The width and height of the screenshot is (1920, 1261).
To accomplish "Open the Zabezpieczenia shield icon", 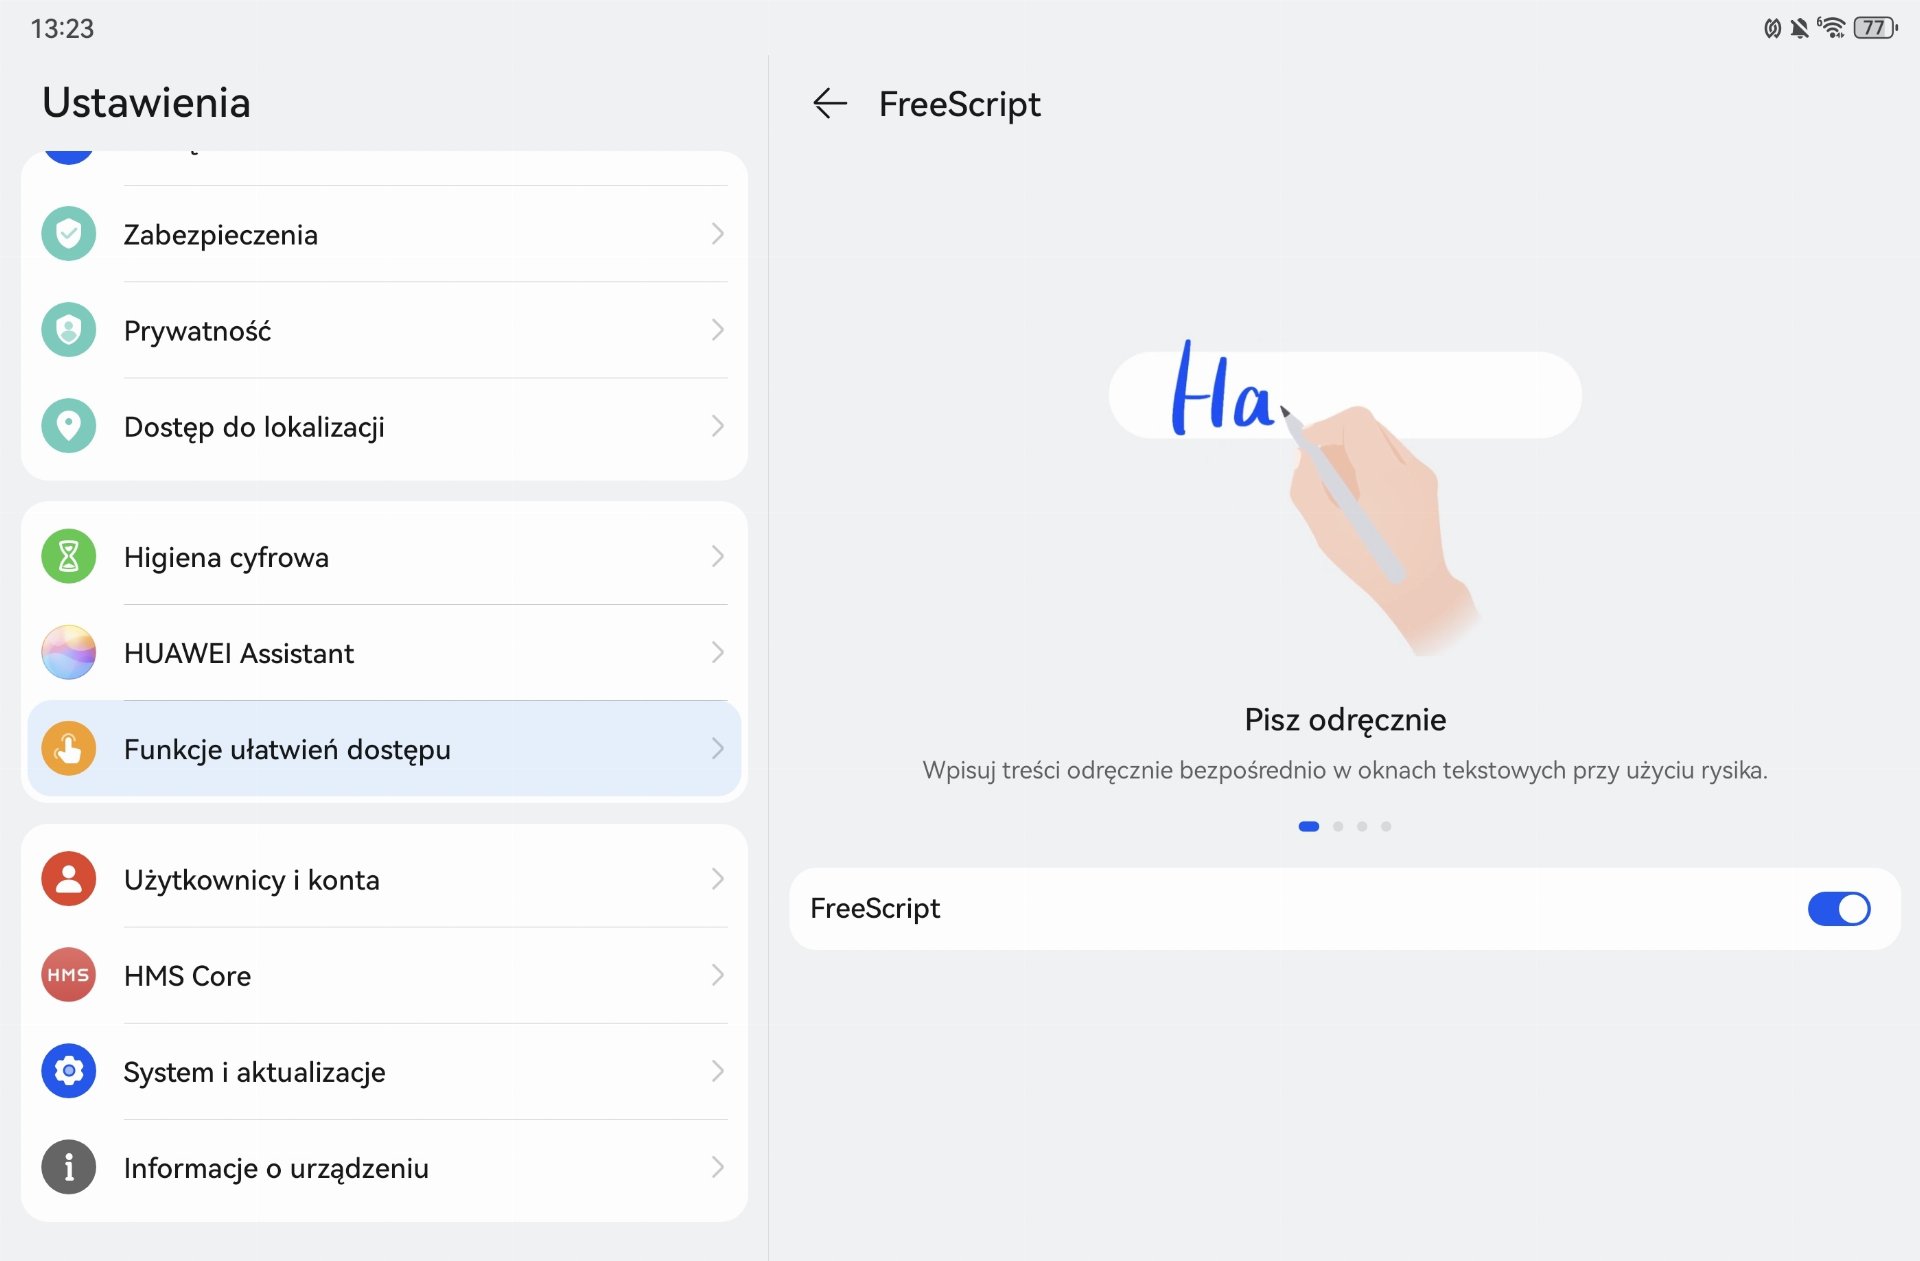I will pos(68,234).
